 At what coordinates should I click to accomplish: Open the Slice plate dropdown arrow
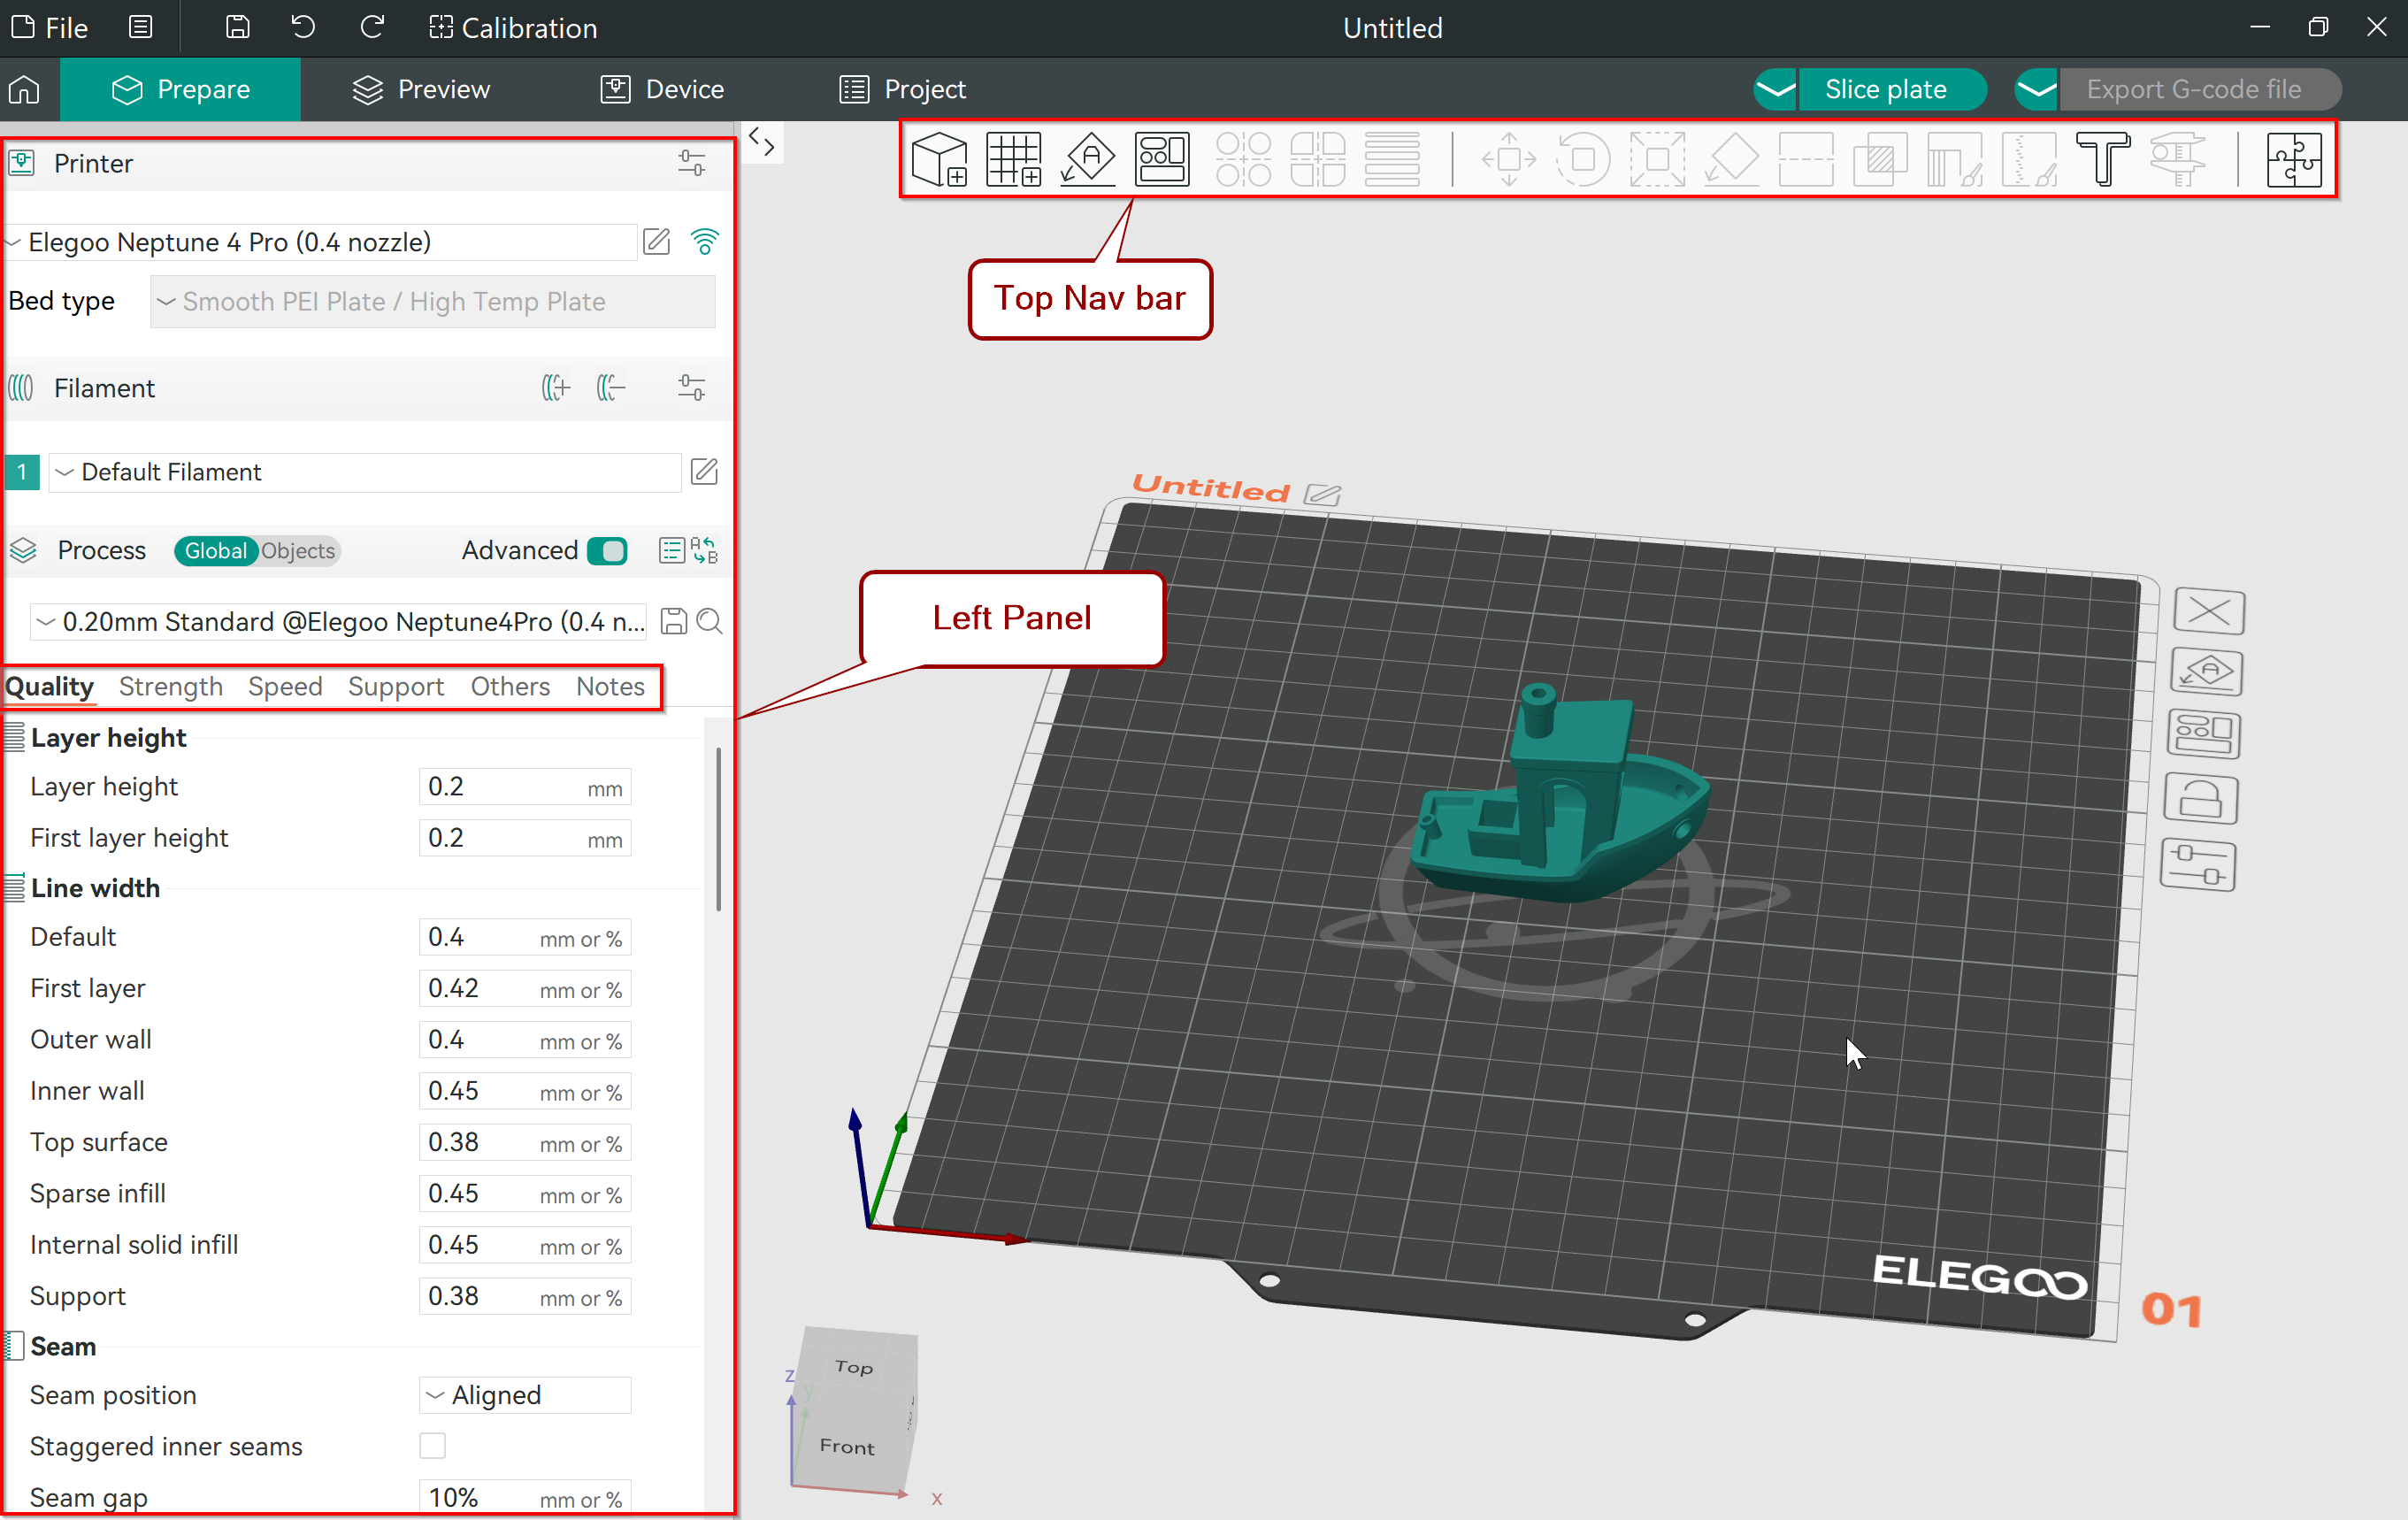1775,89
